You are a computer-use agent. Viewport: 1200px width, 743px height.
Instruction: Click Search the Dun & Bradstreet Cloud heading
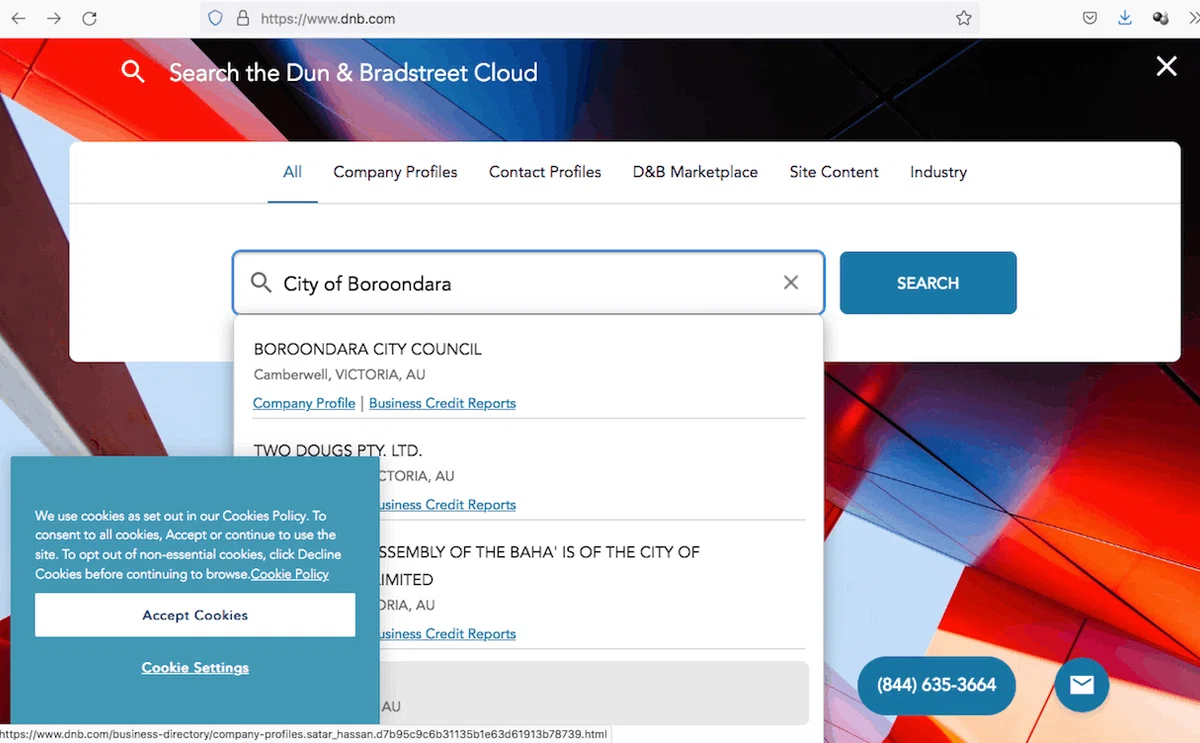coord(353,72)
